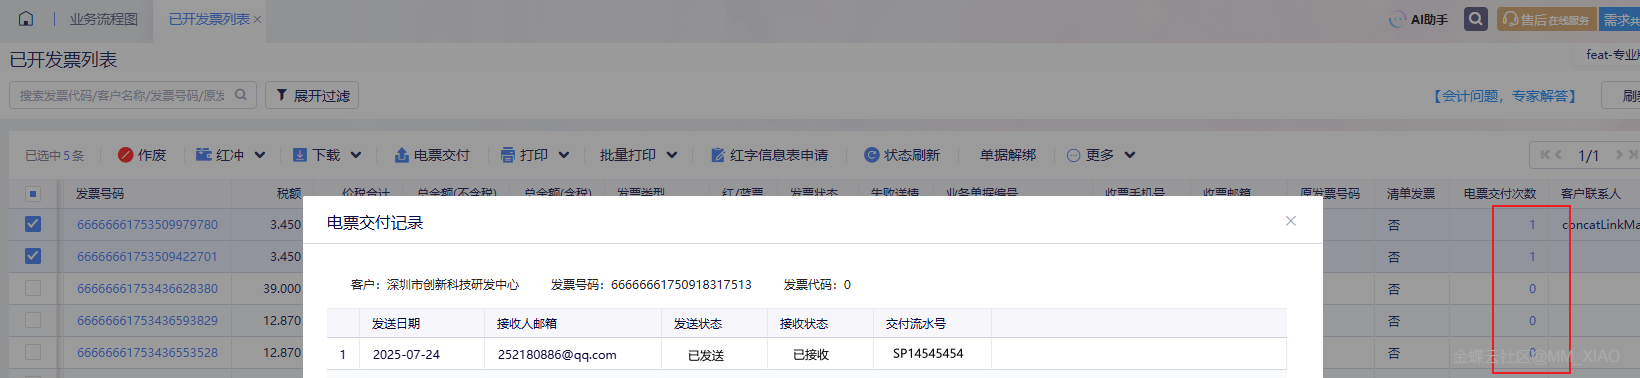The image size is (1640, 378).
Task: Click the 状态刷新 refresh icon
Action: 871,155
